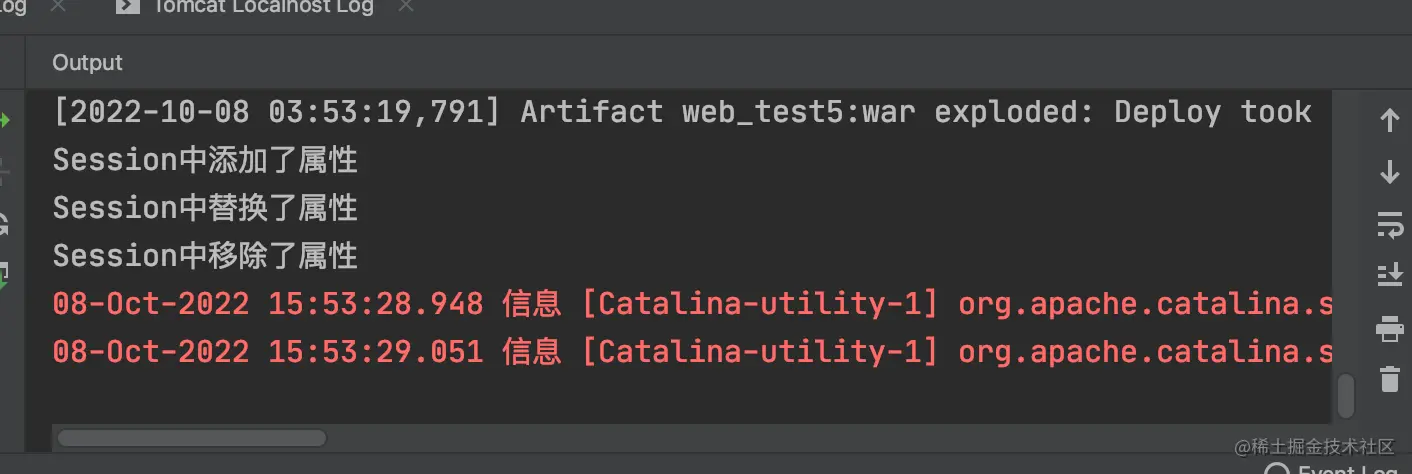This screenshot has width=1412, height=474.
Task: Click green run arrow on left edge
Action: pyautogui.click(x=4, y=121)
